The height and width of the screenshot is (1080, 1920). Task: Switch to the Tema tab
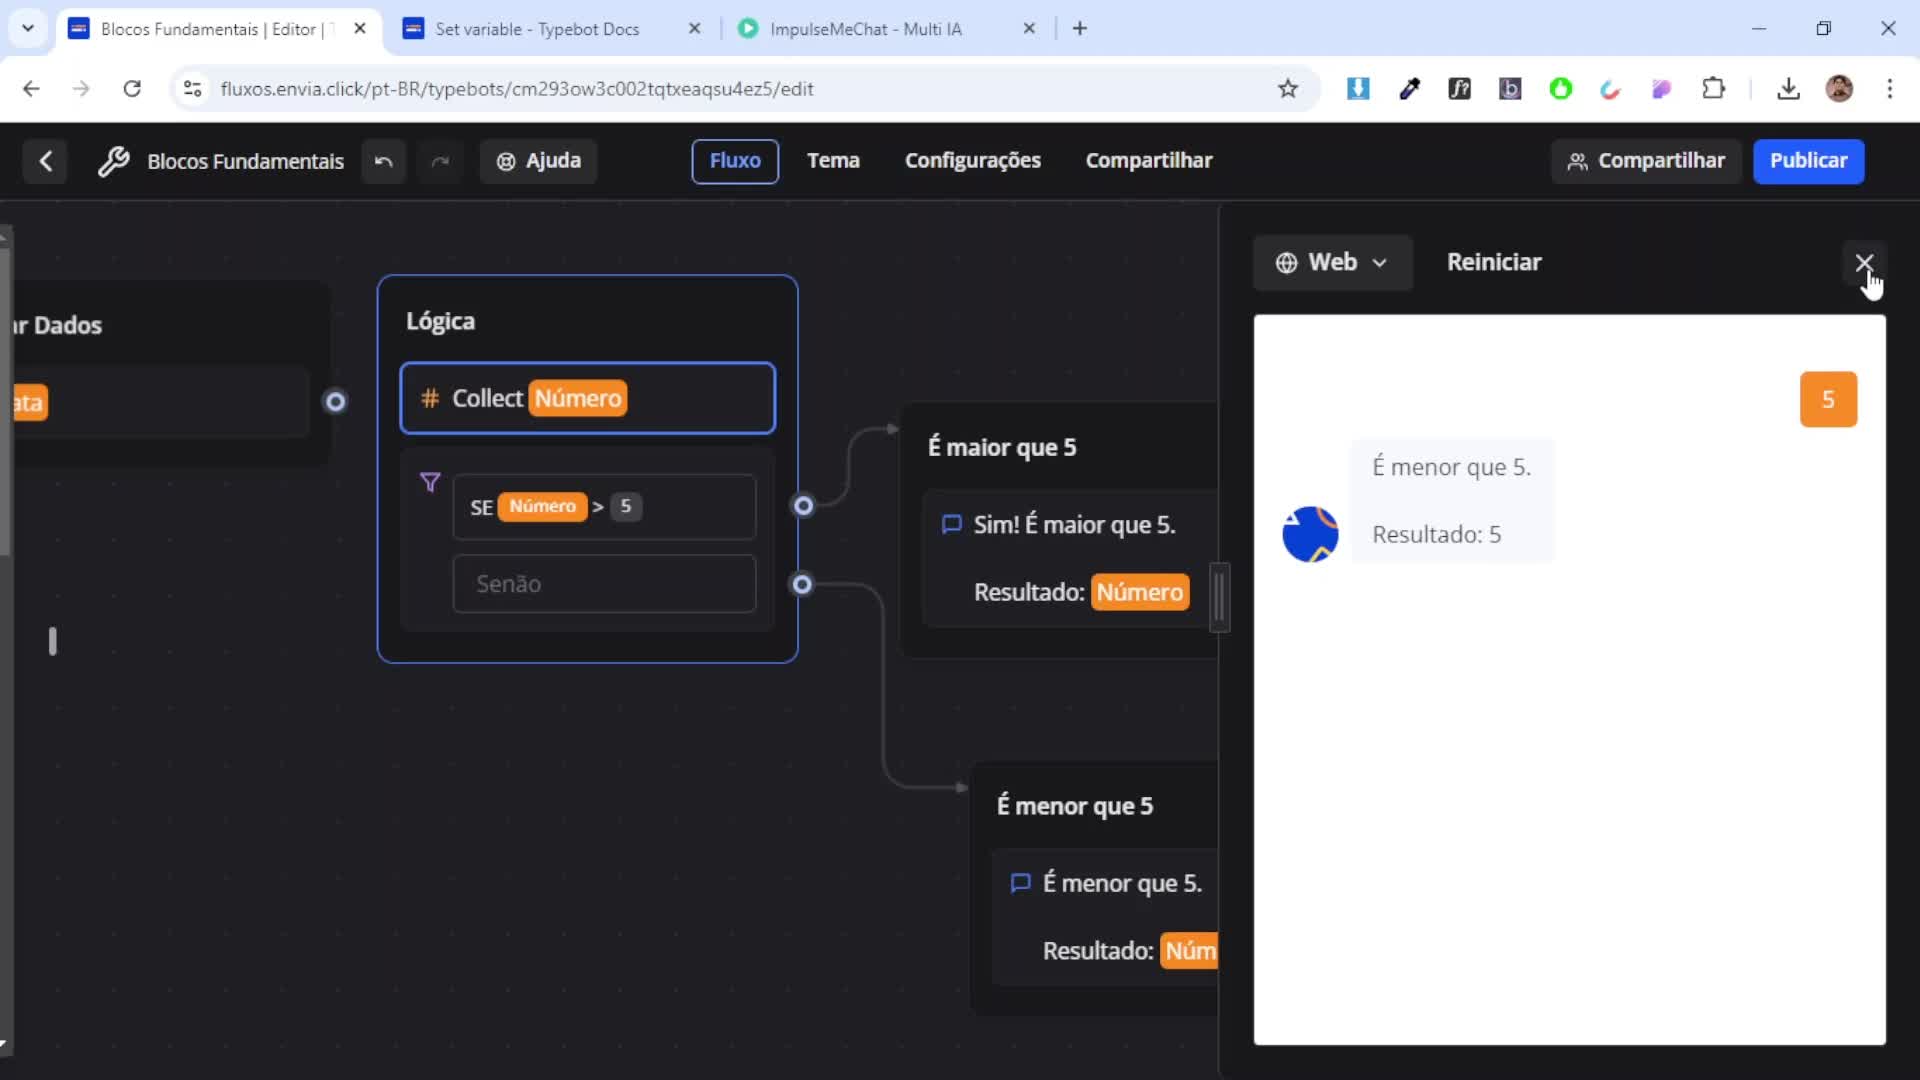tap(833, 161)
